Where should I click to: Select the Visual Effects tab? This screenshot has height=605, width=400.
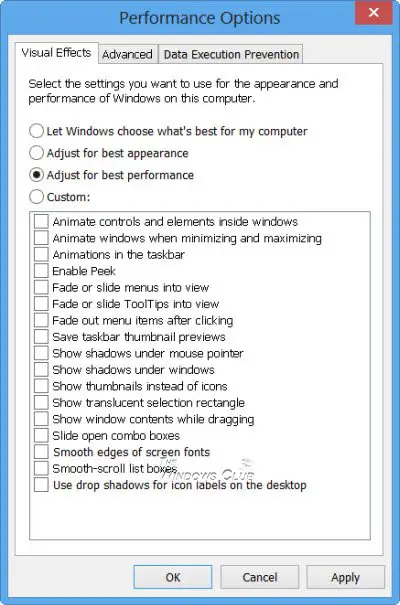click(56, 52)
